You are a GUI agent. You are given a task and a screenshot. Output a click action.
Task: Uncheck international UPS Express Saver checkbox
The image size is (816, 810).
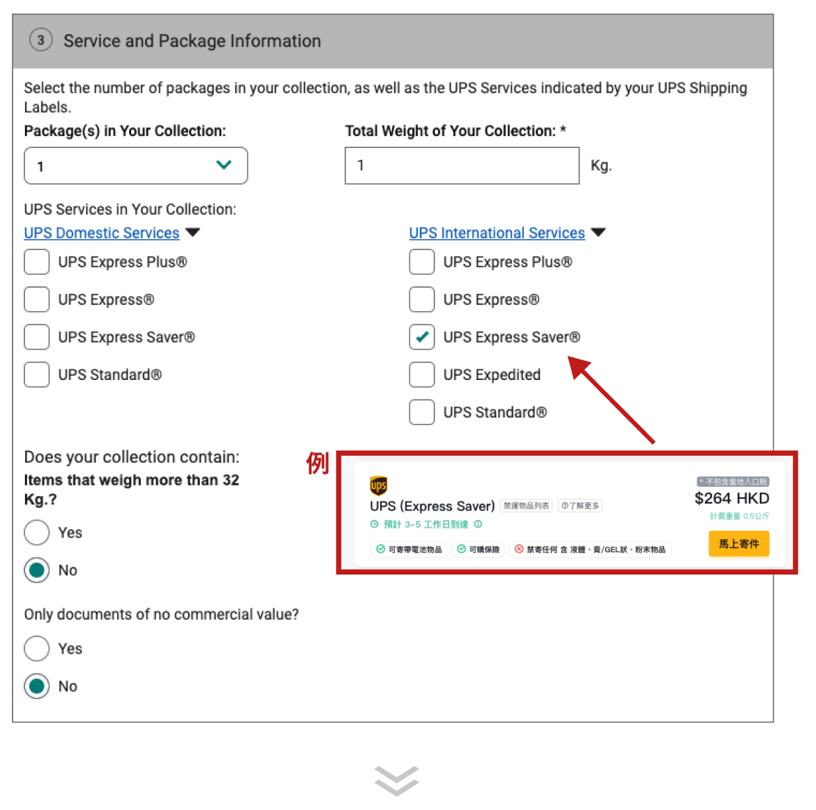[x=422, y=337]
